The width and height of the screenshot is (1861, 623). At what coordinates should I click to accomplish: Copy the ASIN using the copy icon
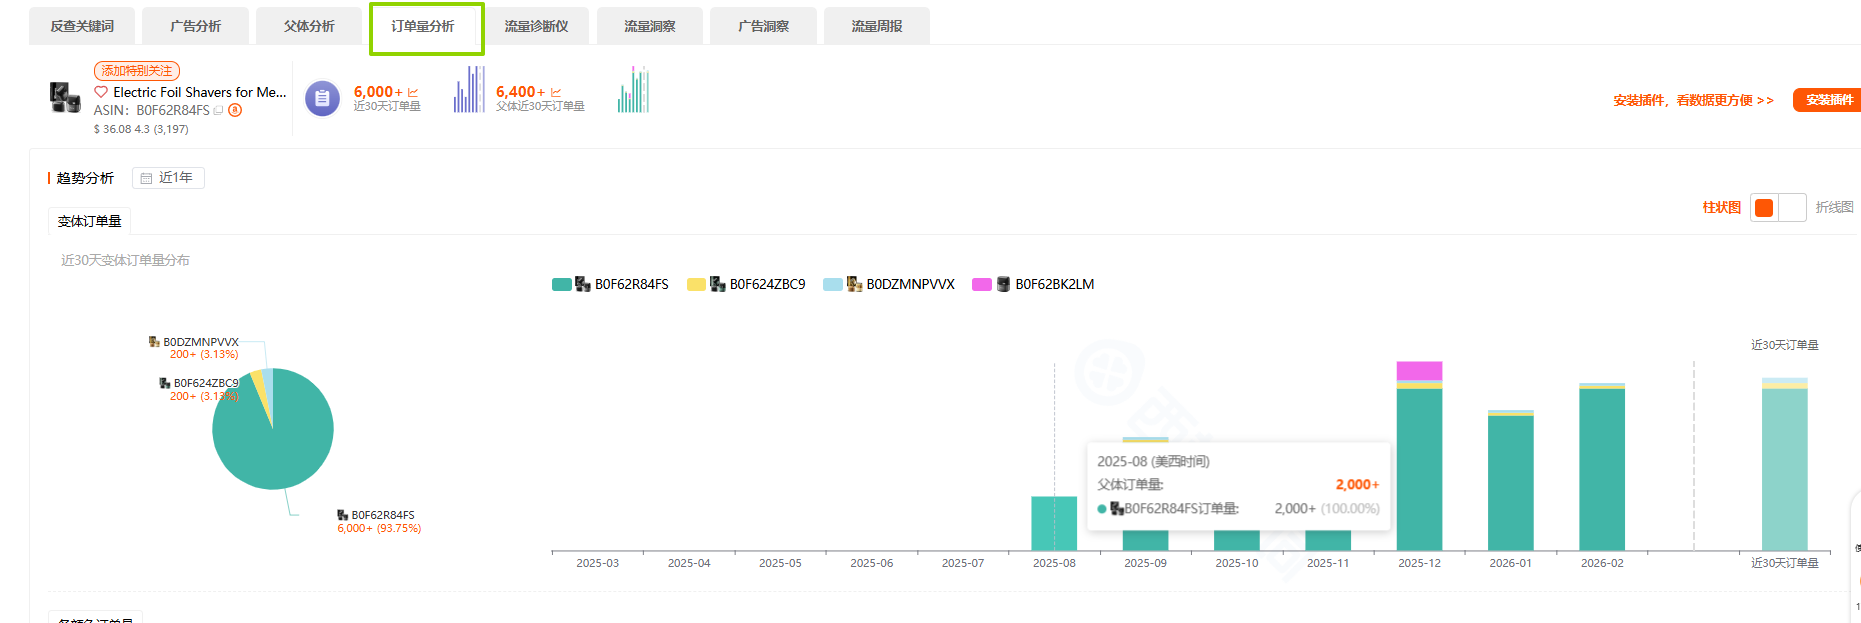[219, 111]
